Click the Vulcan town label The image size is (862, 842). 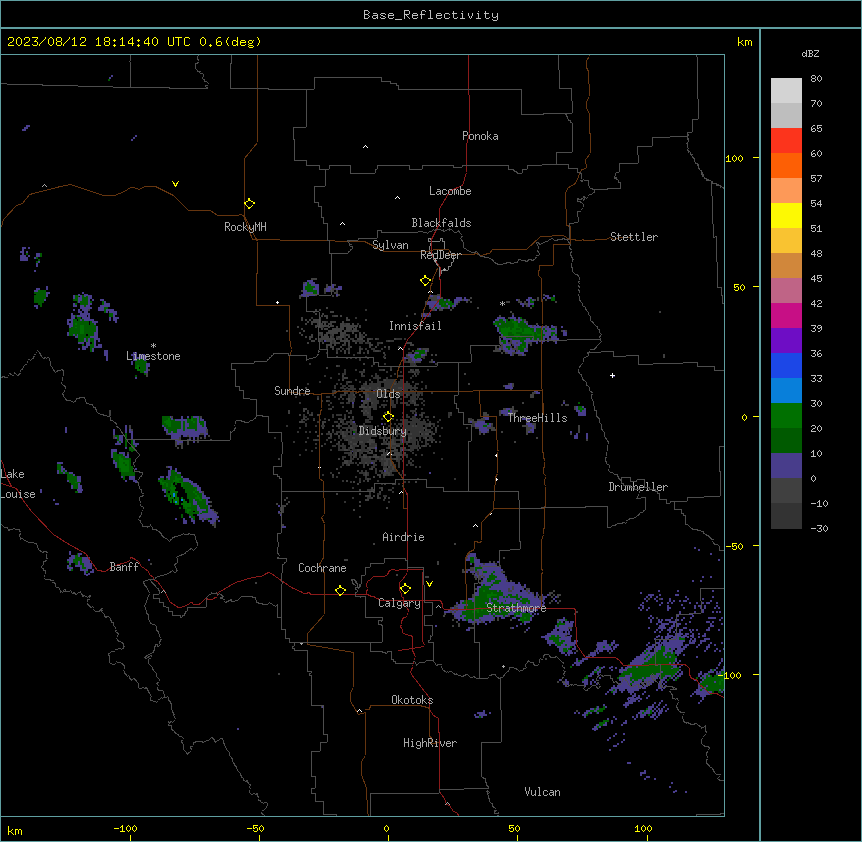pos(543,792)
